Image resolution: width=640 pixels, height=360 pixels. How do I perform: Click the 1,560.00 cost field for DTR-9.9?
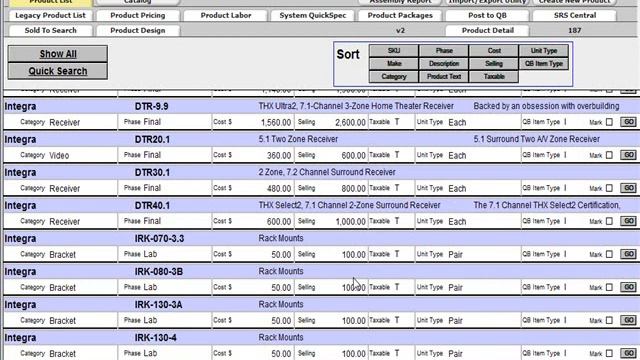[276, 122]
